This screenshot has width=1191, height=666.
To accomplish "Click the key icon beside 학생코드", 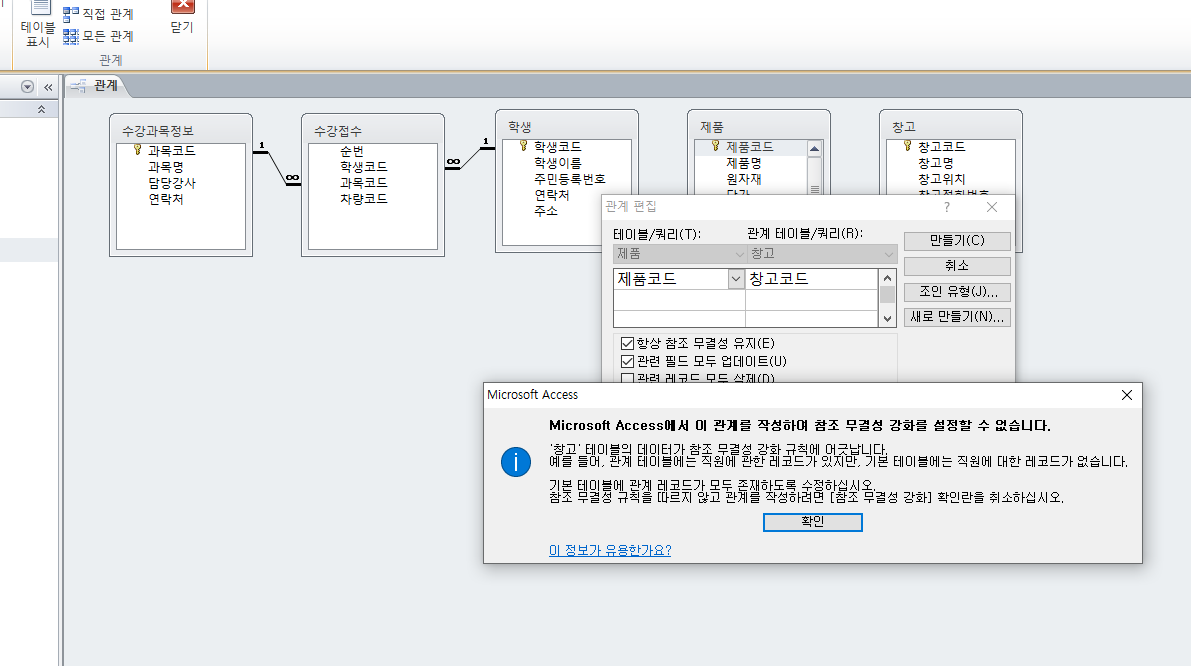I will [522, 146].
